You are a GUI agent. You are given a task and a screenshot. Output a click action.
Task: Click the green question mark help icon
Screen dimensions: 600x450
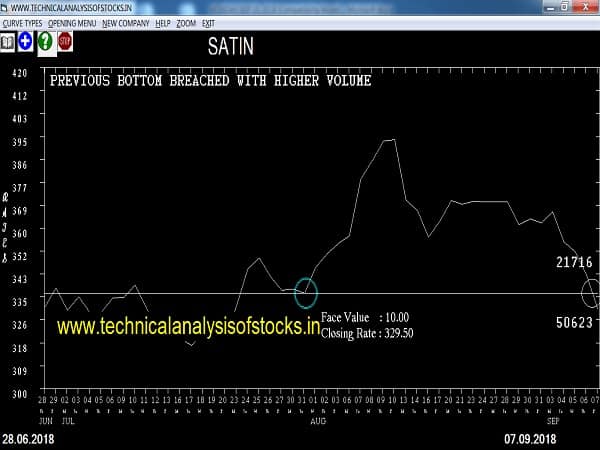tap(45, 42)
